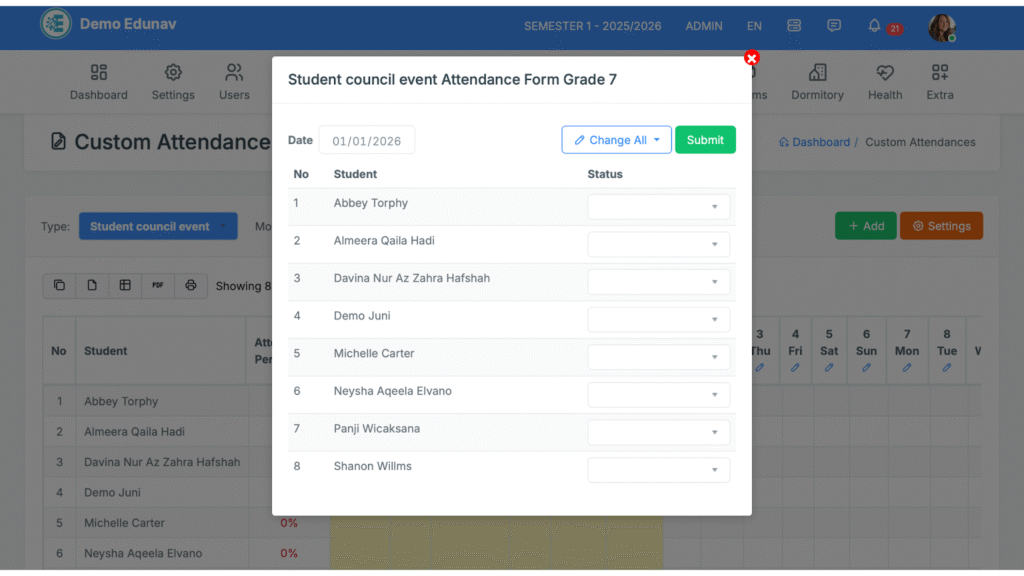The image size is (1024, 576).
Task: Click the Date input field
Action: click(x=366, y=141)
